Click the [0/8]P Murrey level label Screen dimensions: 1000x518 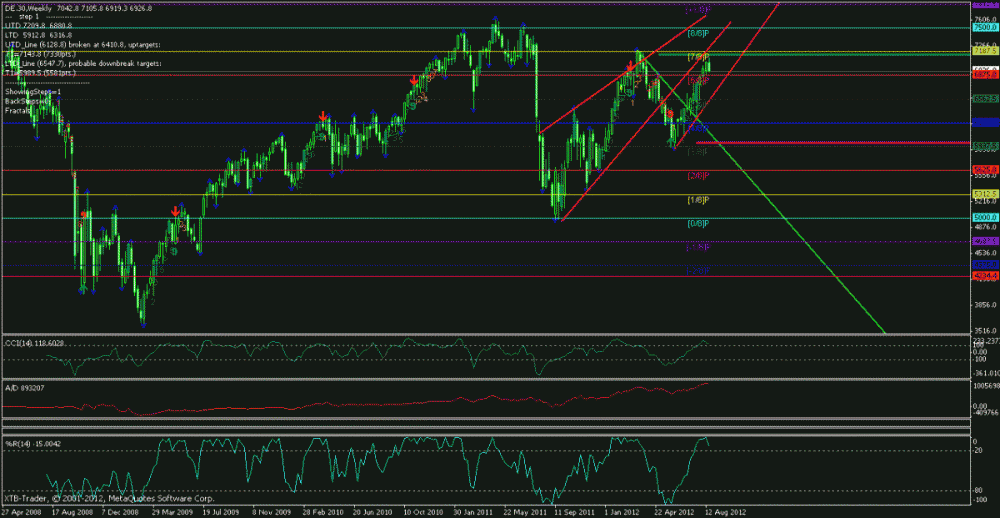click(x=697, y=223)
